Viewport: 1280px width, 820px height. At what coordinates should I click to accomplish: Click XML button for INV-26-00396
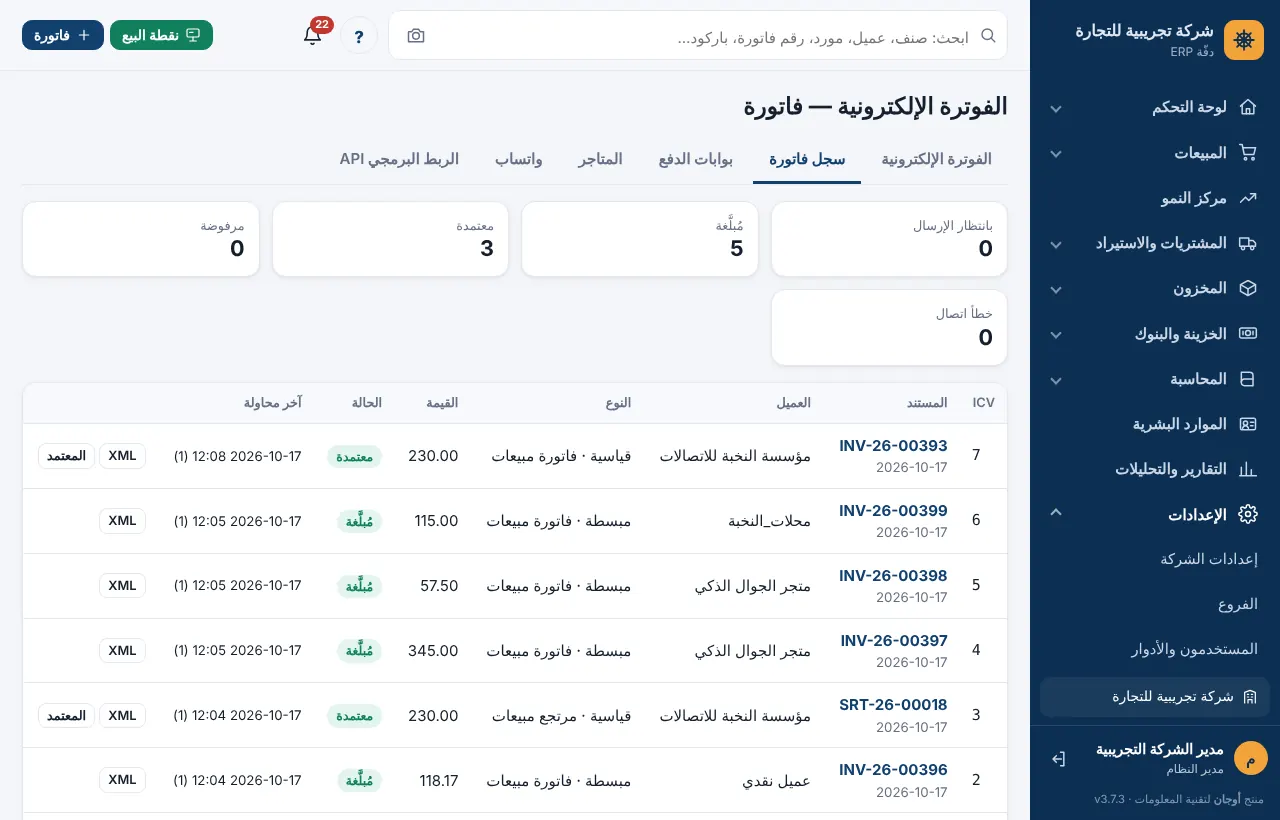click(122, 780)
